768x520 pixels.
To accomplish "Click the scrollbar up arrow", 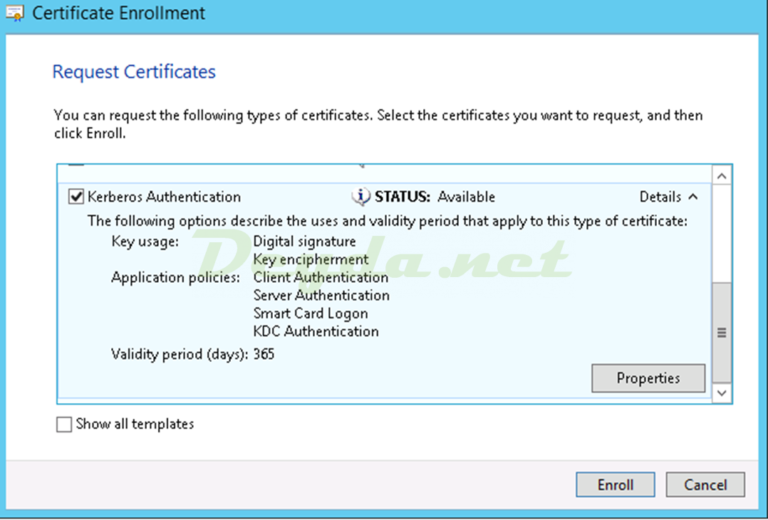I will point(722,176).
